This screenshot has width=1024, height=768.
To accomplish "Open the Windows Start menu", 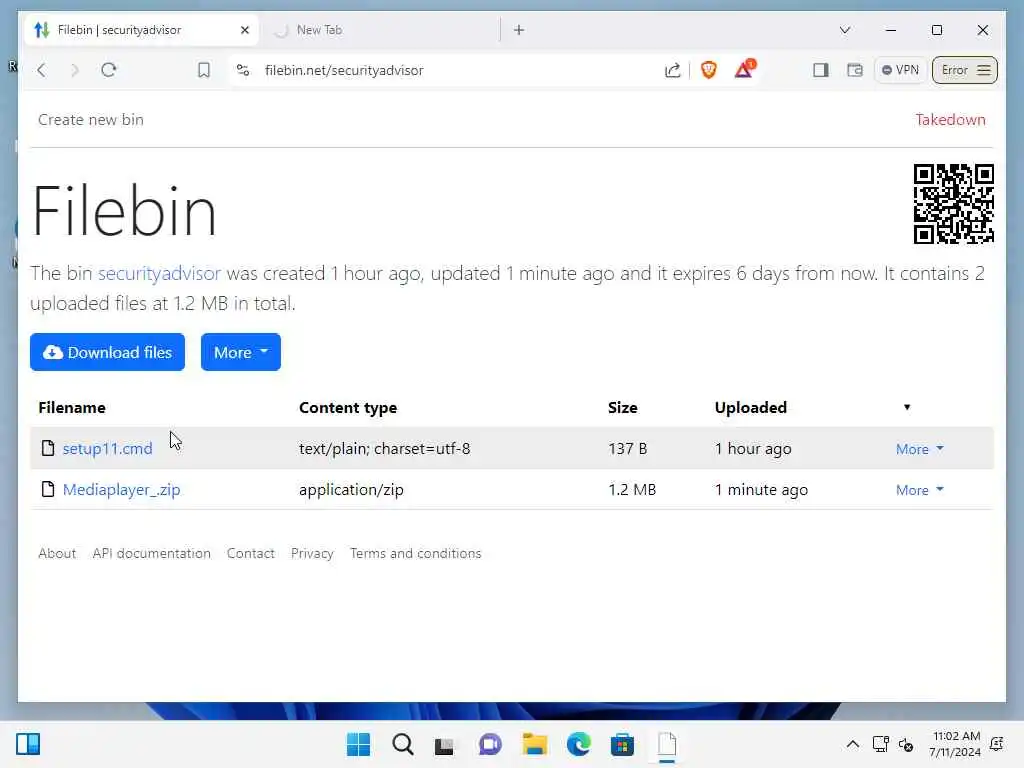I will point(358,744).
